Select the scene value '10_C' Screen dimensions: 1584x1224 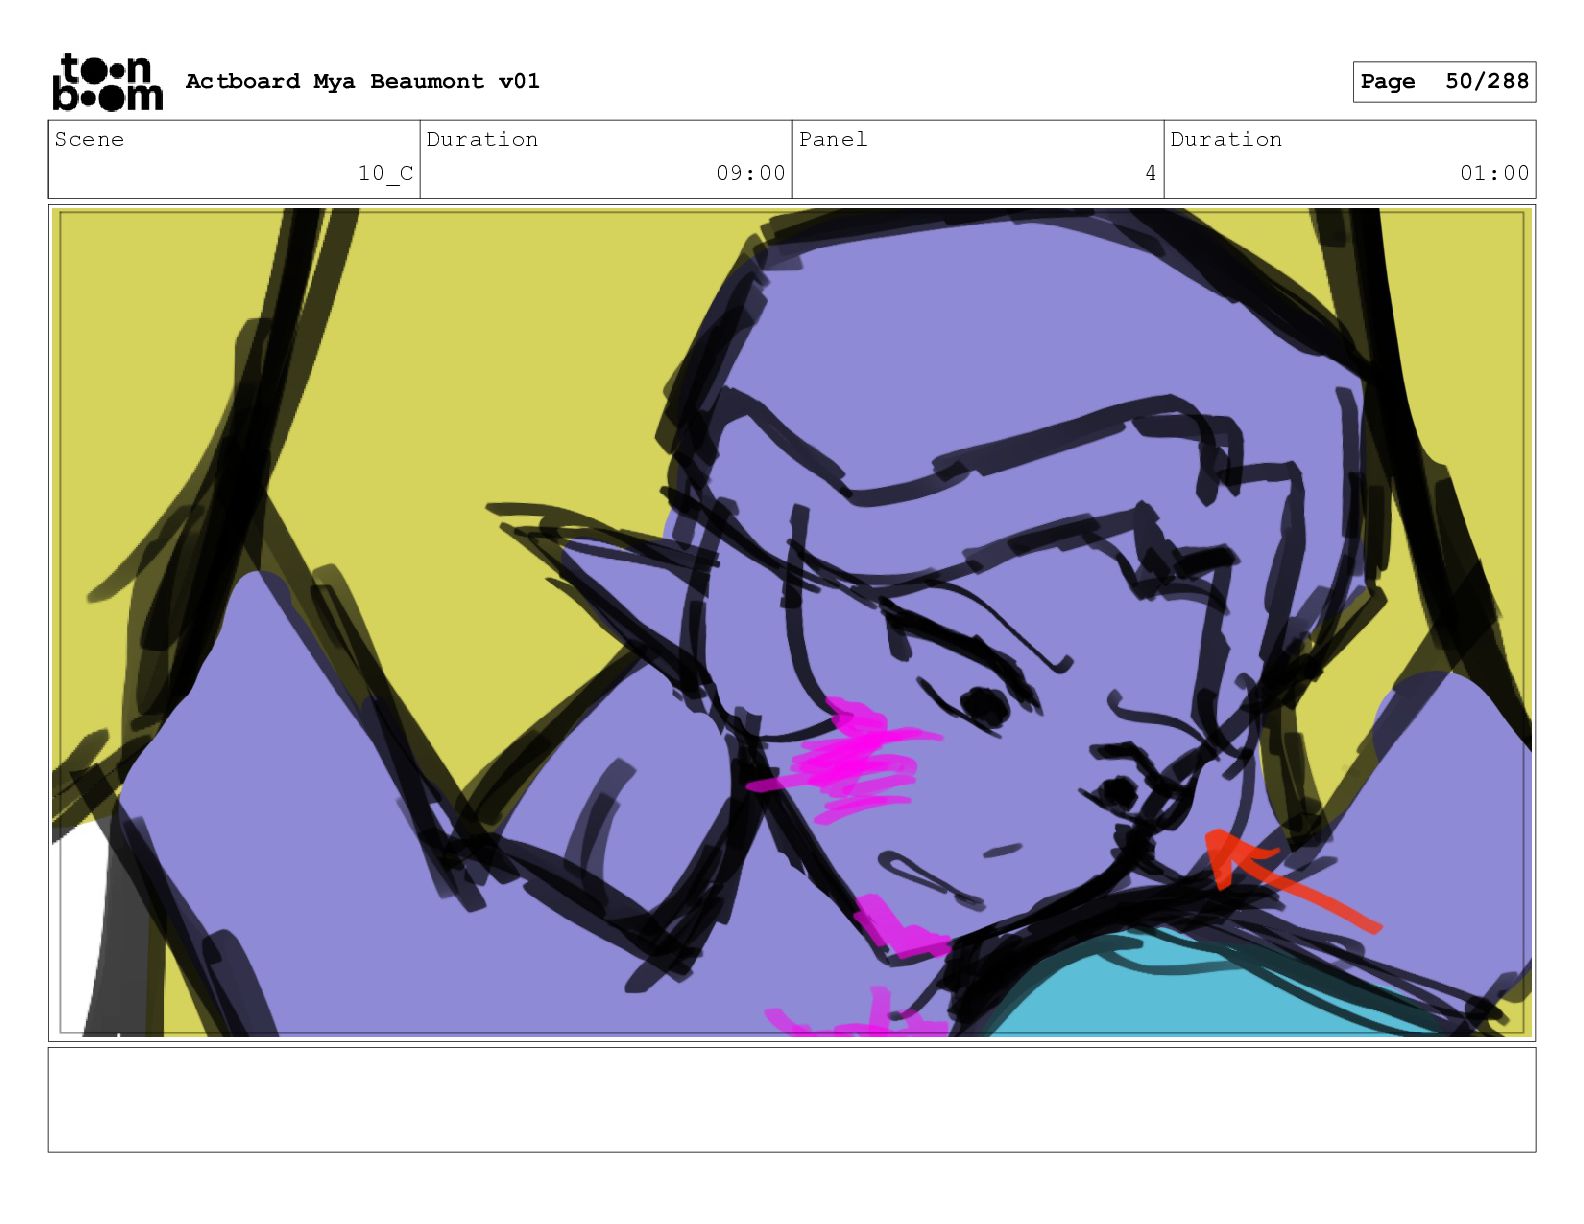point(385,173)
